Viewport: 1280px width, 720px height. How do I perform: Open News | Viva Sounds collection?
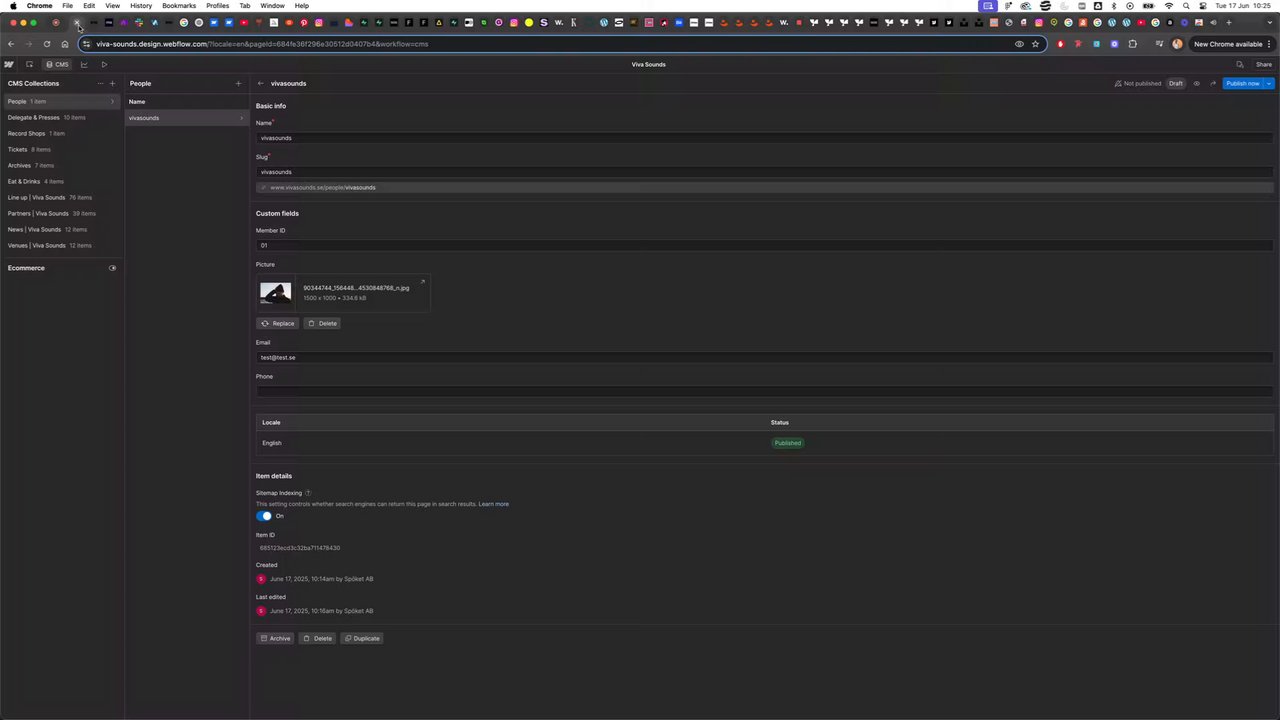point(61,230)
